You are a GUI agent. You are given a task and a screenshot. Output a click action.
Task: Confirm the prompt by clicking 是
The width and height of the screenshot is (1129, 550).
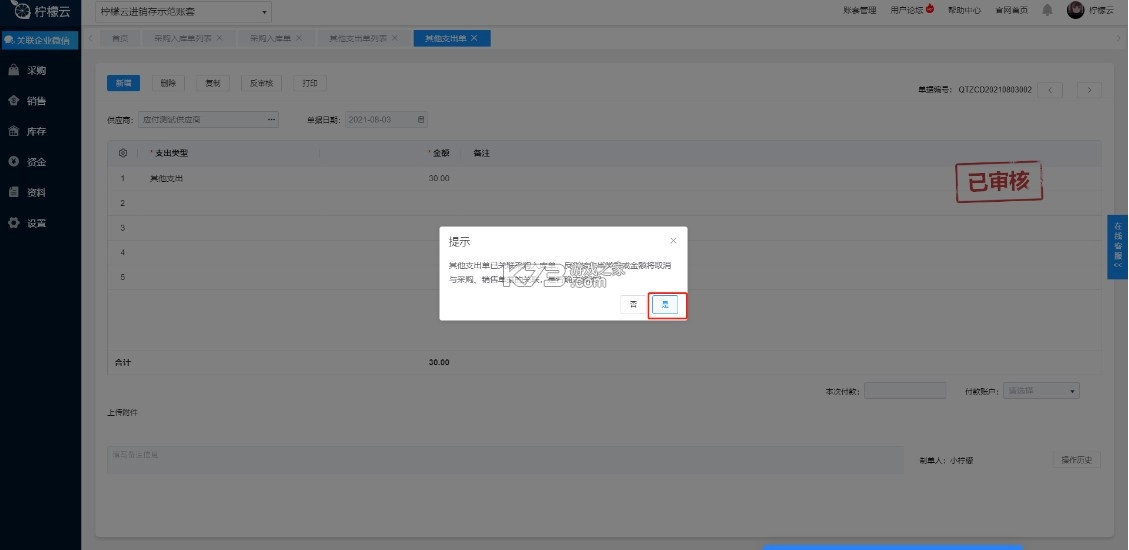tap(665, 305)
